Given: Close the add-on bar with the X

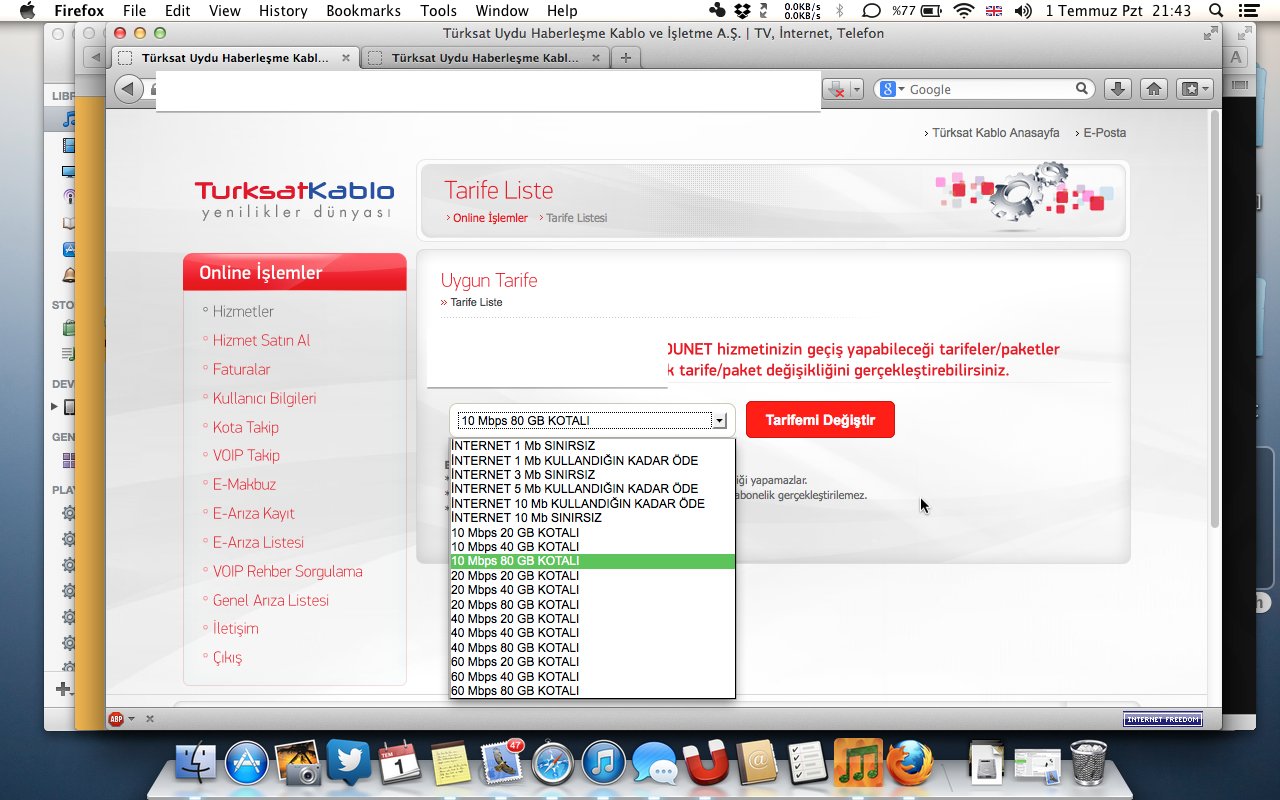Looking at the screenshot, I should [x=150, y=718].
